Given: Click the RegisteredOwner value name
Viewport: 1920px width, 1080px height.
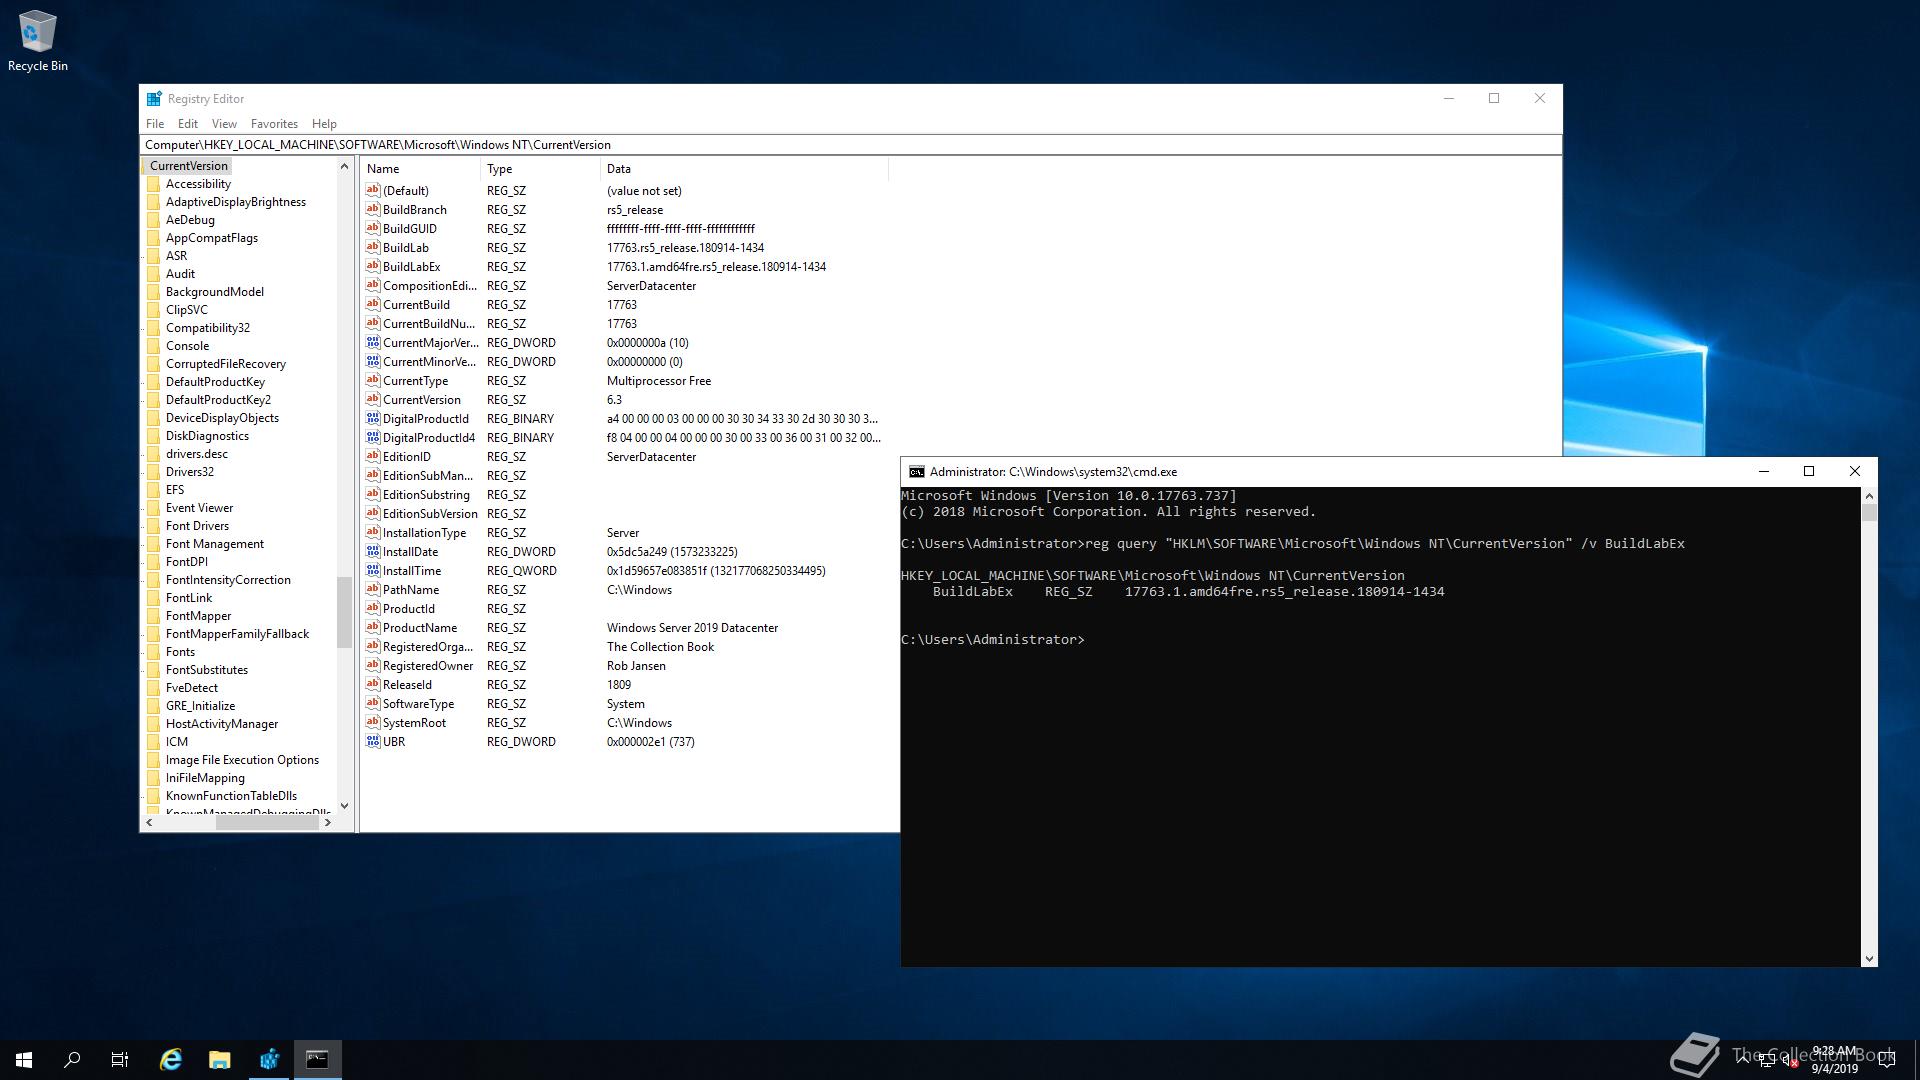Looking at the screenshot, I should [428, 666].
